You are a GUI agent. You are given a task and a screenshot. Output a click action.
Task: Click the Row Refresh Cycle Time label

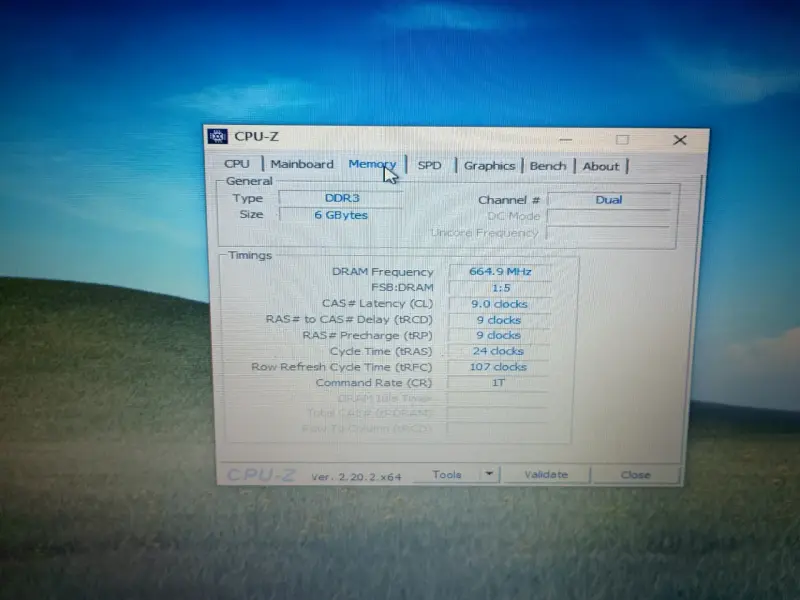(x=341, y=367)
